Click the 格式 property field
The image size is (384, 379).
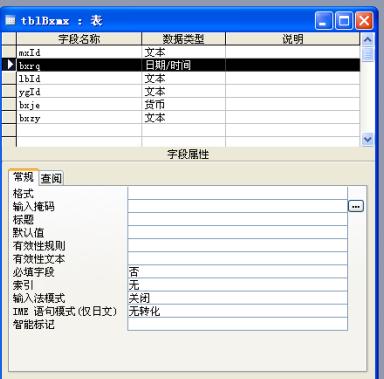[x=237, y=193]
